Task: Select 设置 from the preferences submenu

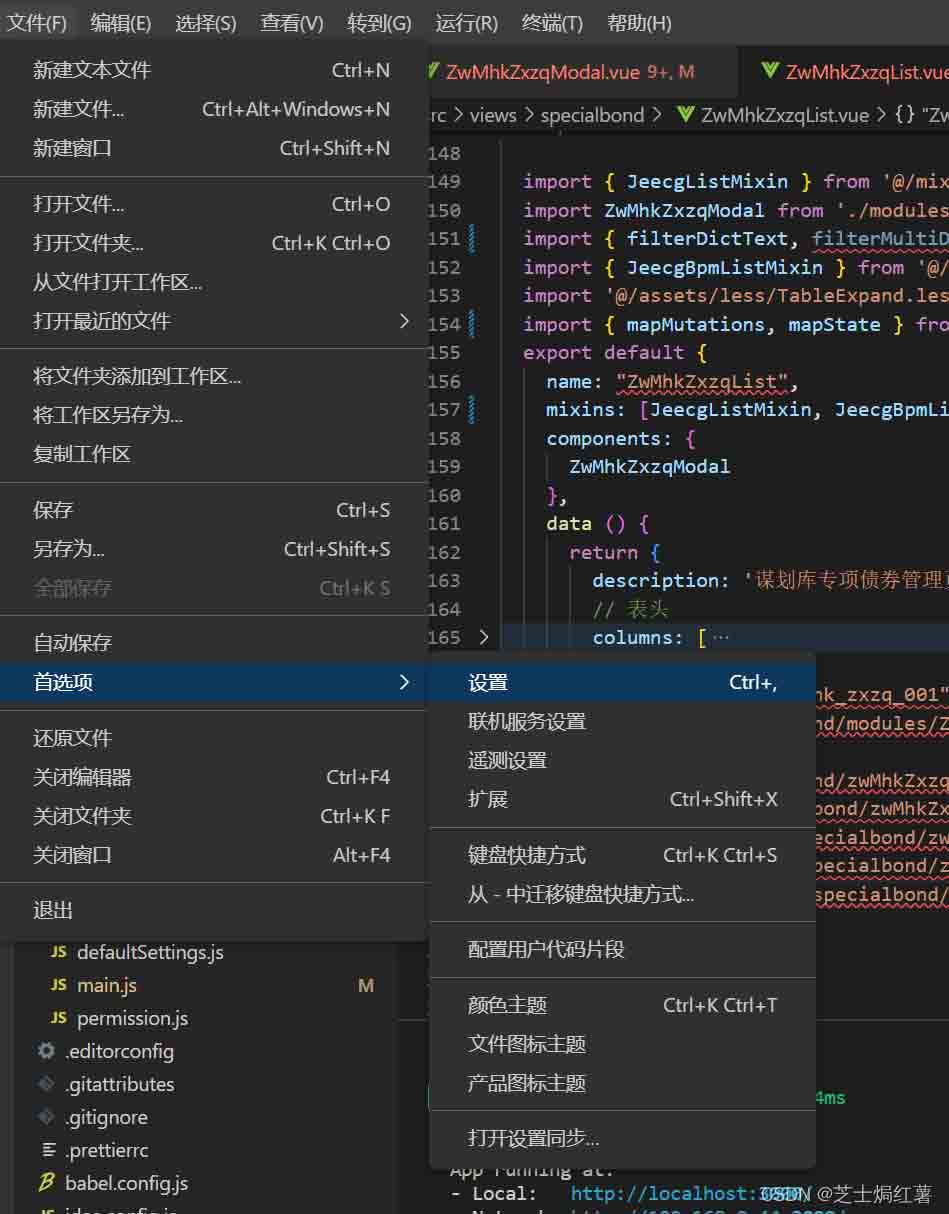Action: (488, 682)
